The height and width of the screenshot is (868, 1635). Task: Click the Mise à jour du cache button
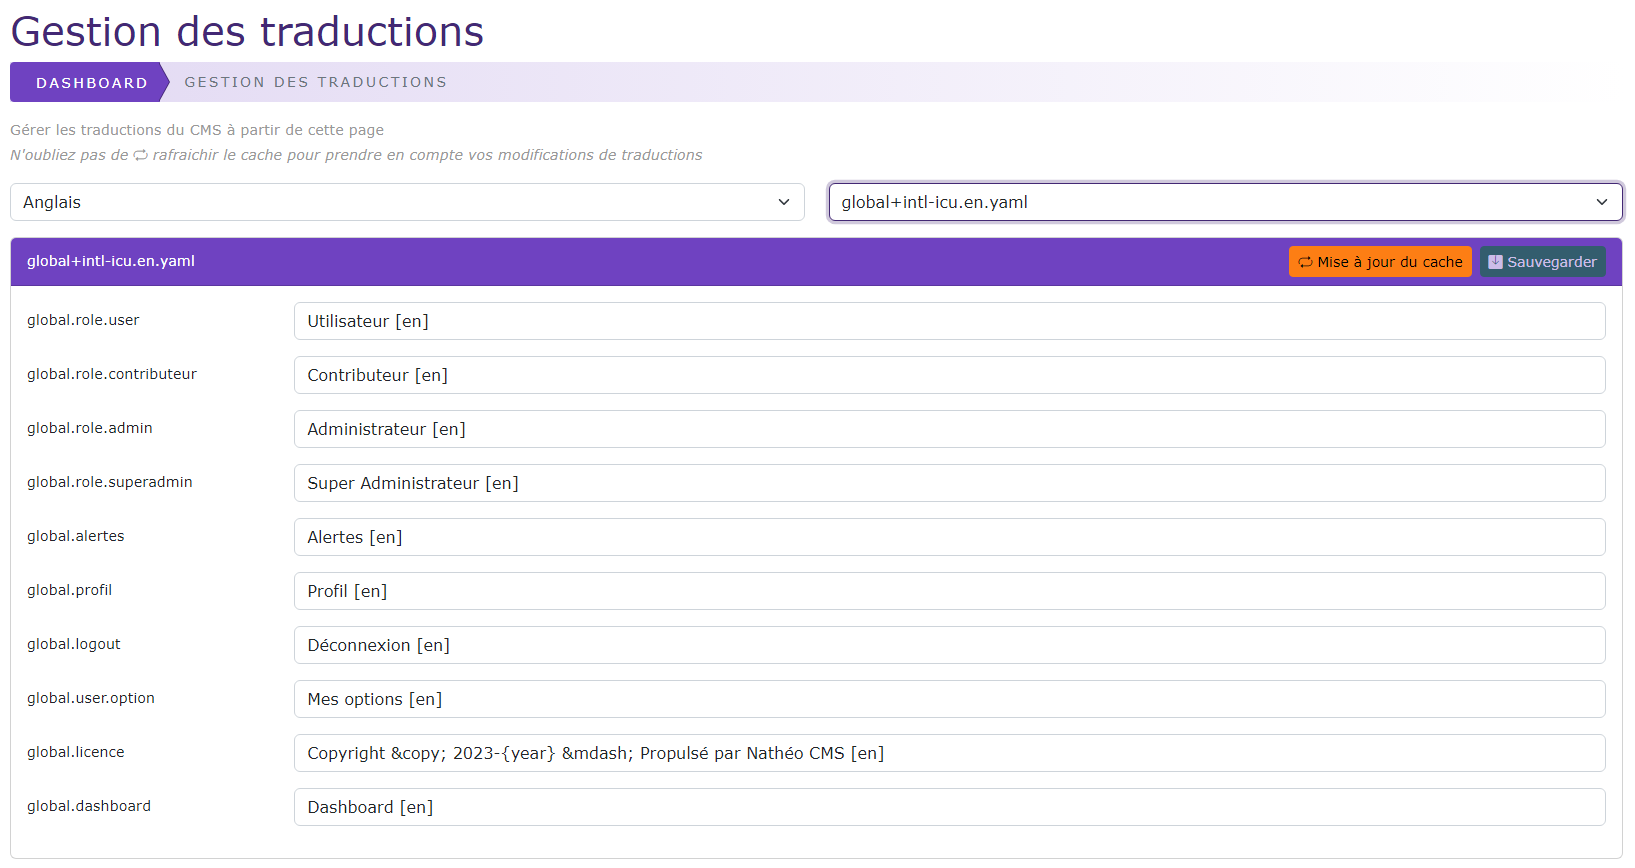pos(1380,262)
